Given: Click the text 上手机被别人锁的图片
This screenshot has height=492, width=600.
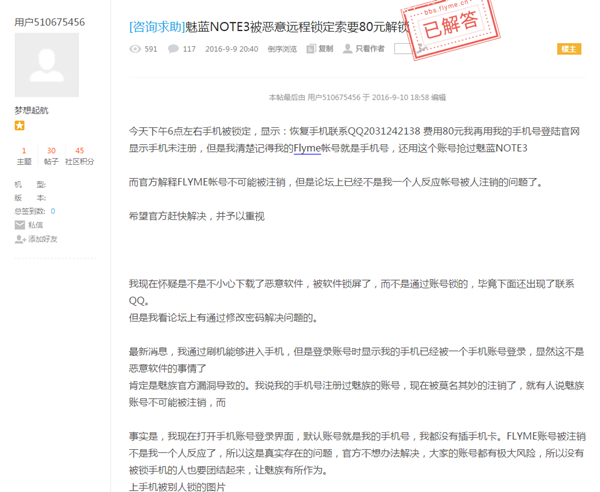Looking at the screenshot, I should 177,487.
